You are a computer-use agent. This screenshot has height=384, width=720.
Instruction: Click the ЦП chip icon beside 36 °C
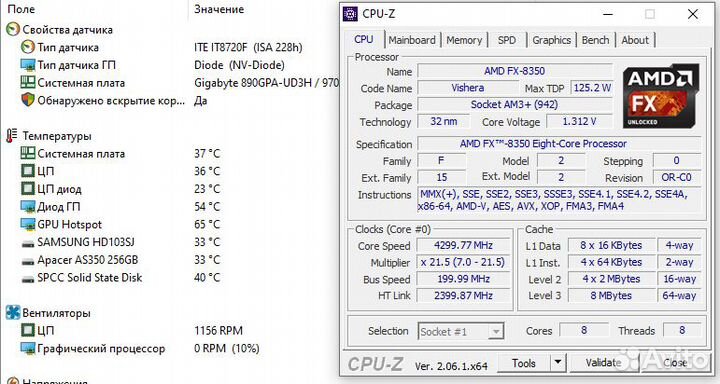[x=28, y=171]
